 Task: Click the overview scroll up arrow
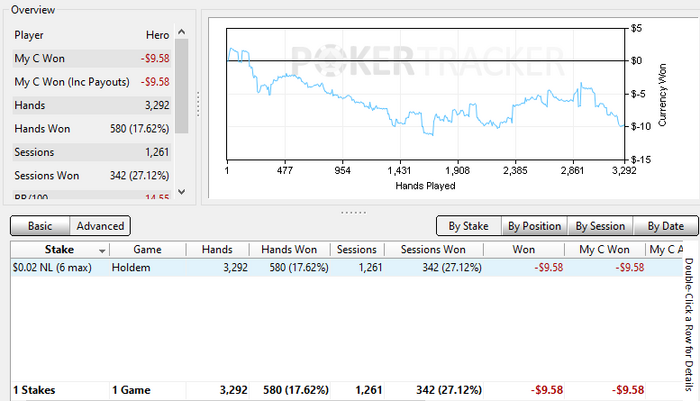pos(181,32)
